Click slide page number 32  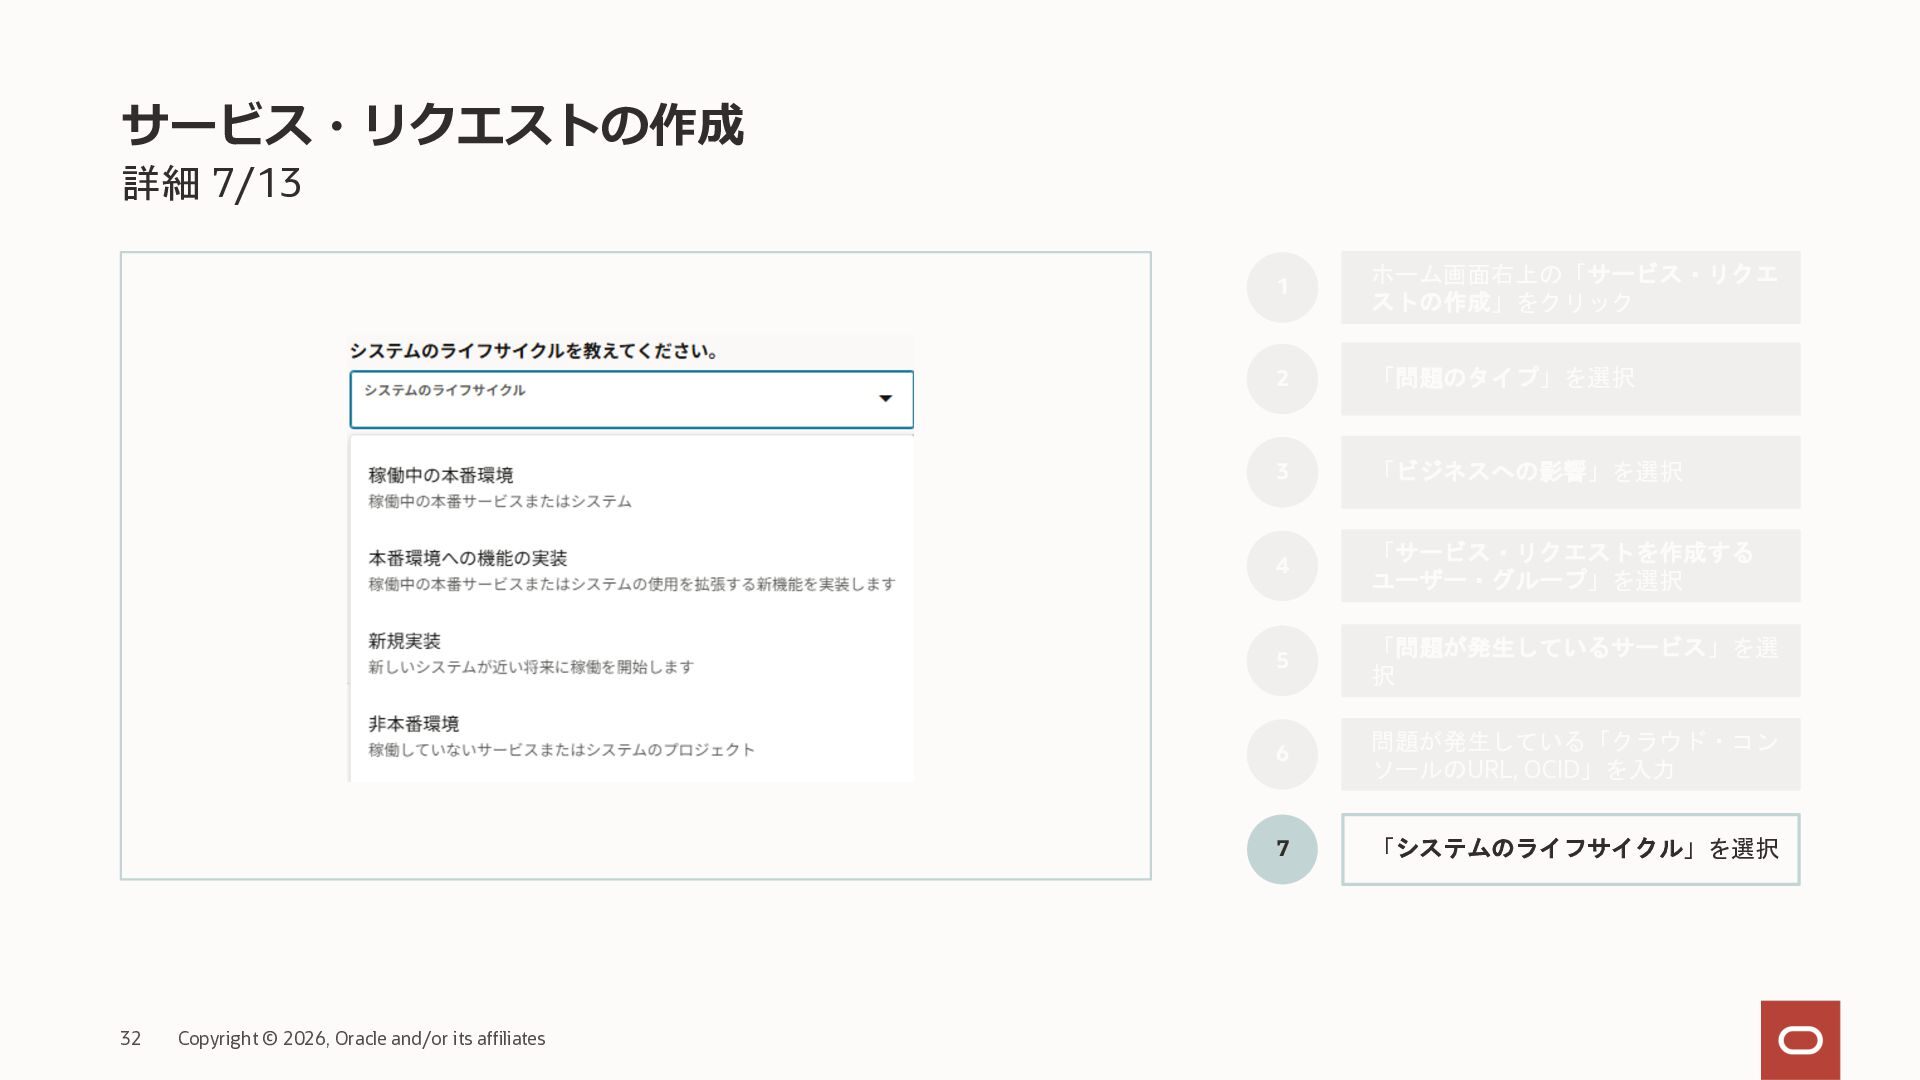tap(130, 1039)
